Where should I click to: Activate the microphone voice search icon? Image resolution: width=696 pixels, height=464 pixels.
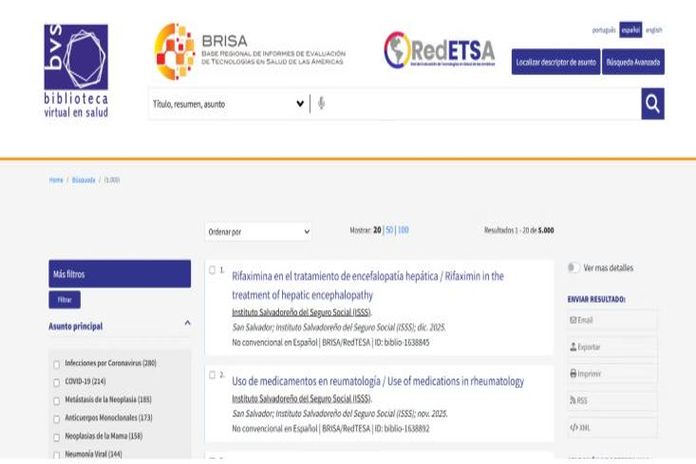[321, 103]
